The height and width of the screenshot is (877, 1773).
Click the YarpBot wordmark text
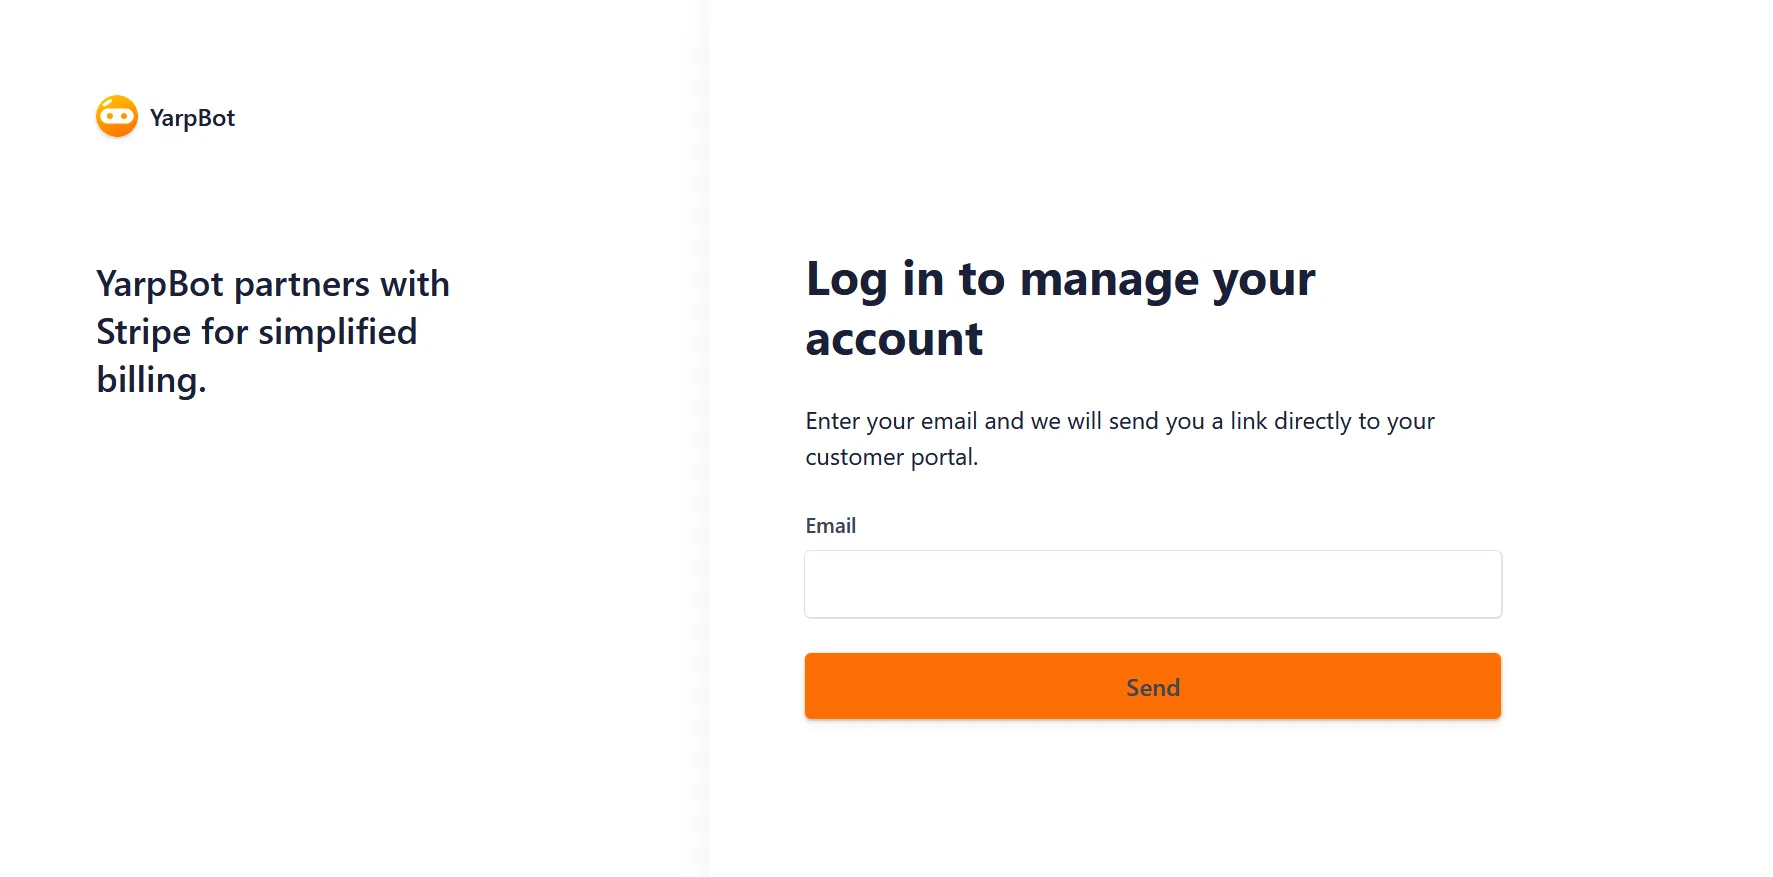192,117
